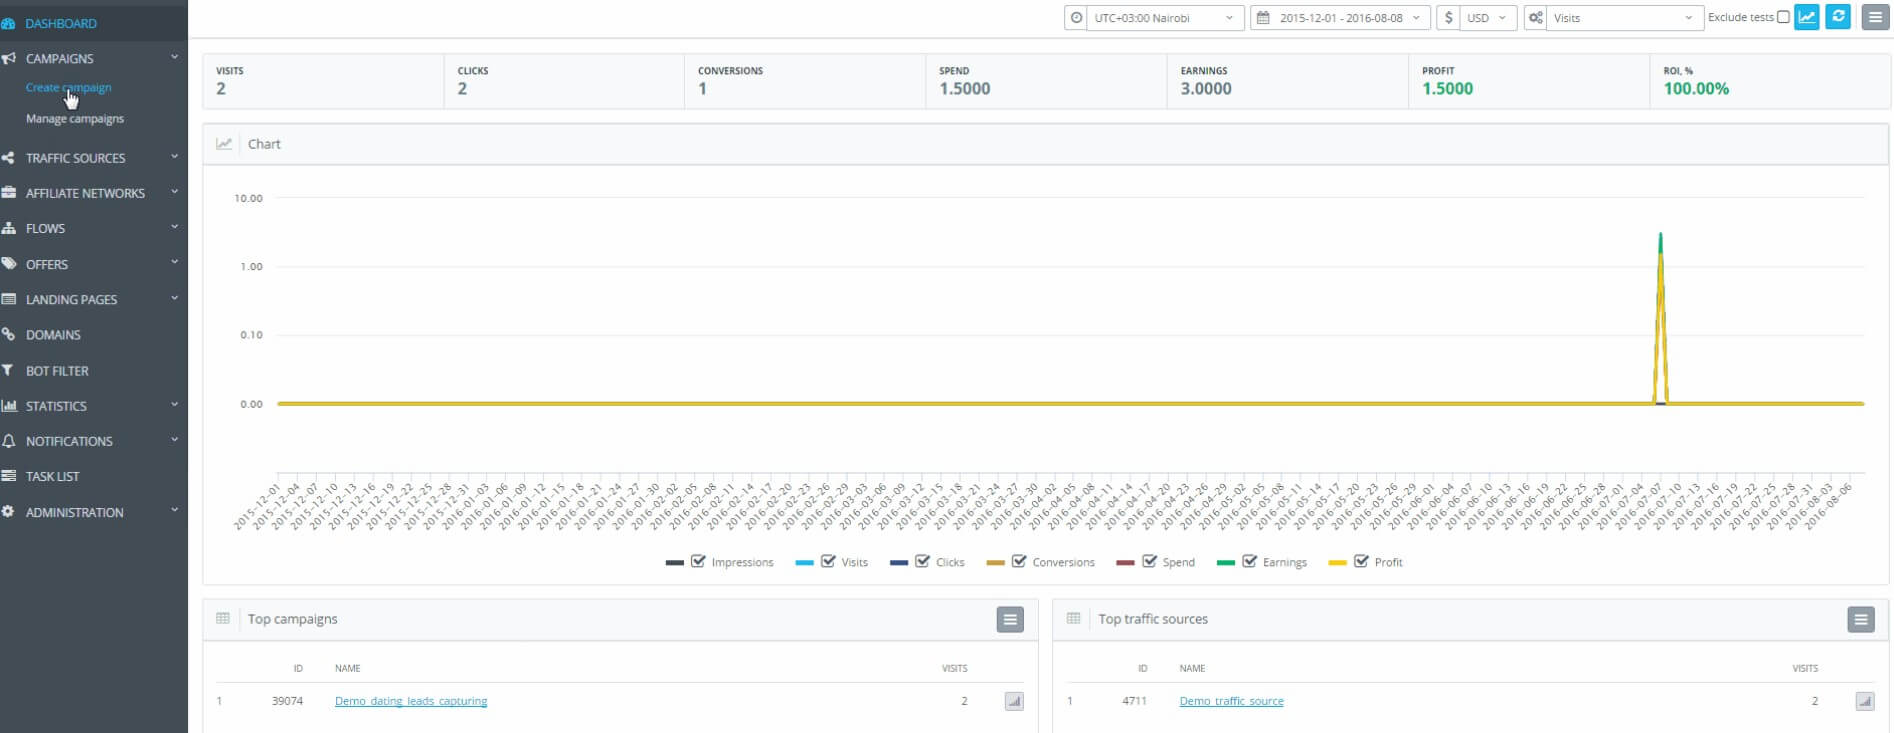Click the Create campaign link
The image size is (1894, 733).
68,88
